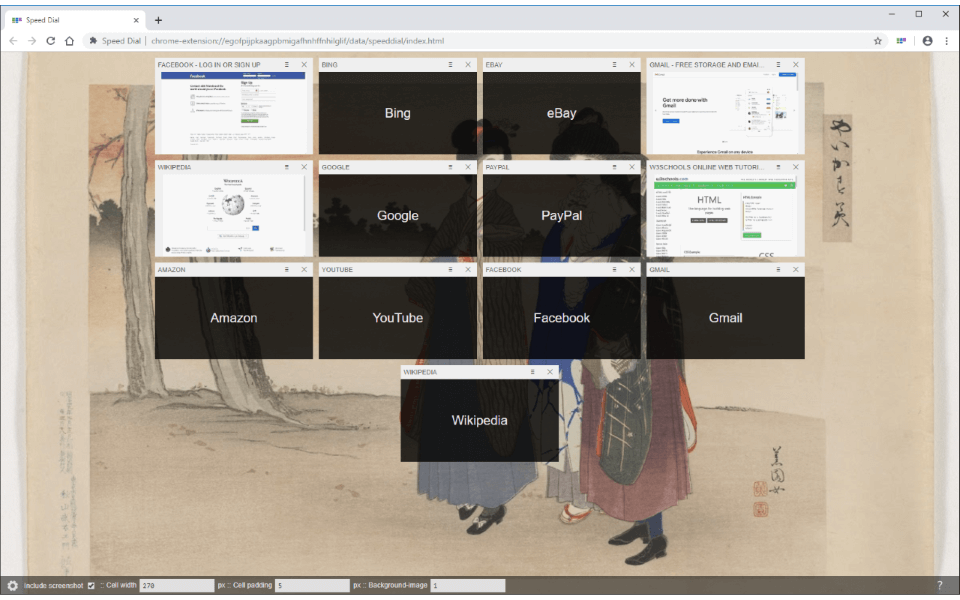
Task: Open a new browser tab
Action: [x=158, y=20]
